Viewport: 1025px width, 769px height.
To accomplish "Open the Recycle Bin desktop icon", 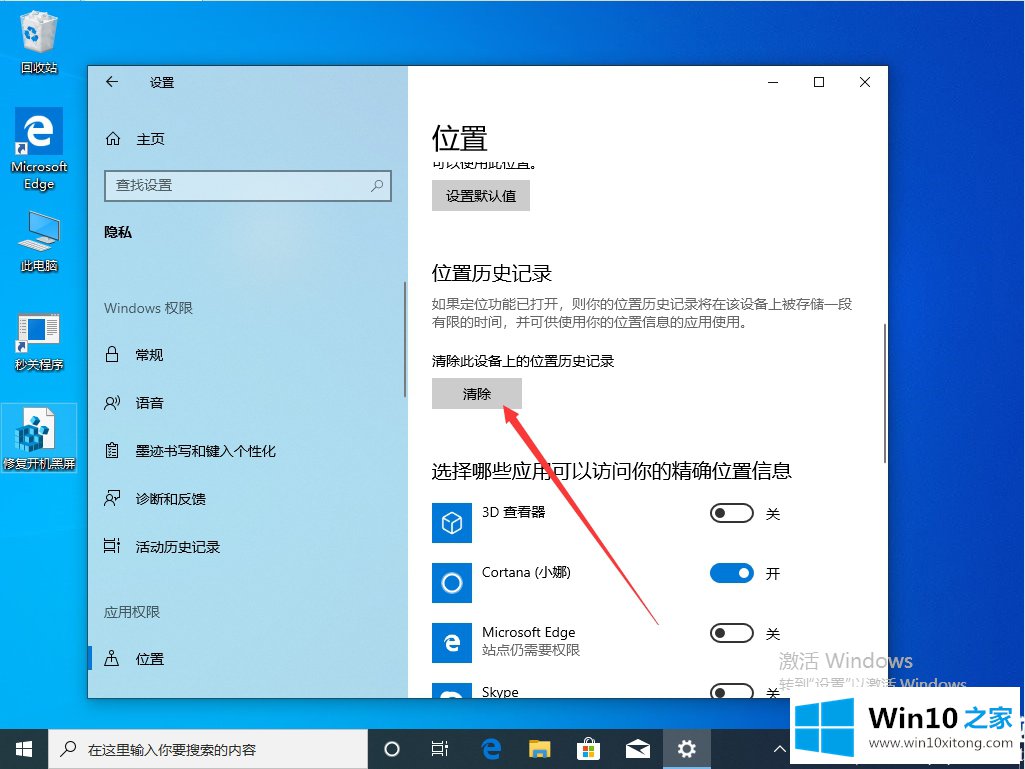I will point(39,34).
